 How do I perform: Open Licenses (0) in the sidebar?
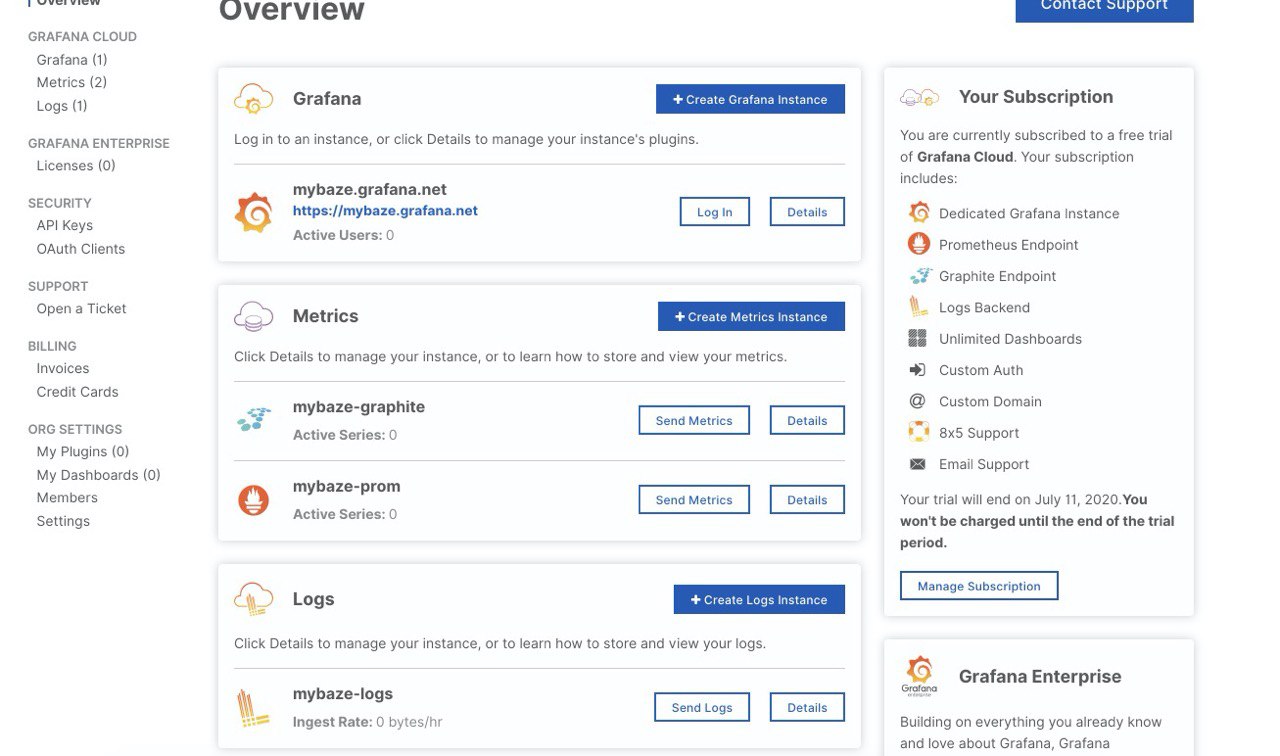click(x=76, y=165)
